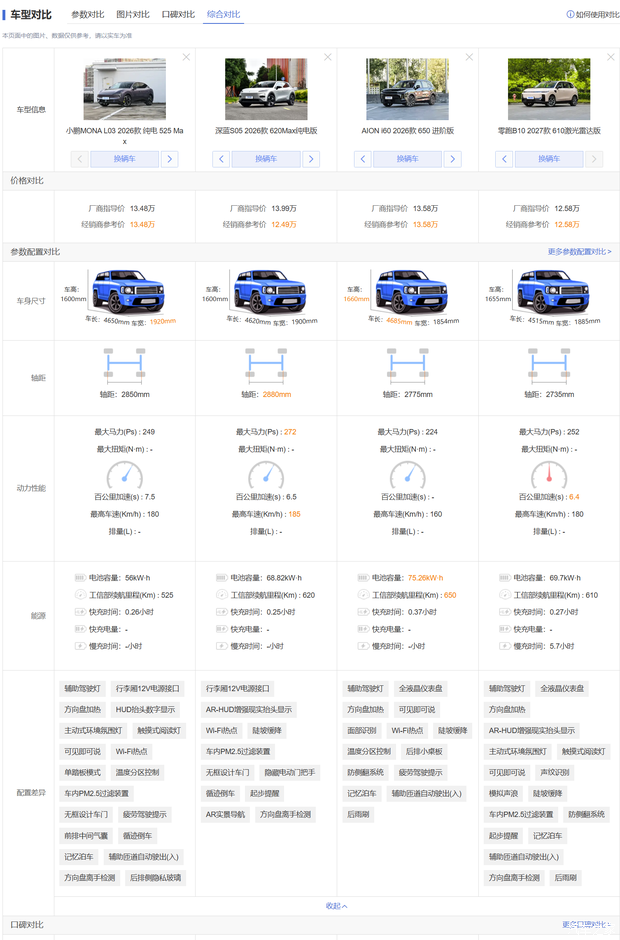Click AION i60 dealer price 13.58万
620x940 pixels.
pos(425,224)
